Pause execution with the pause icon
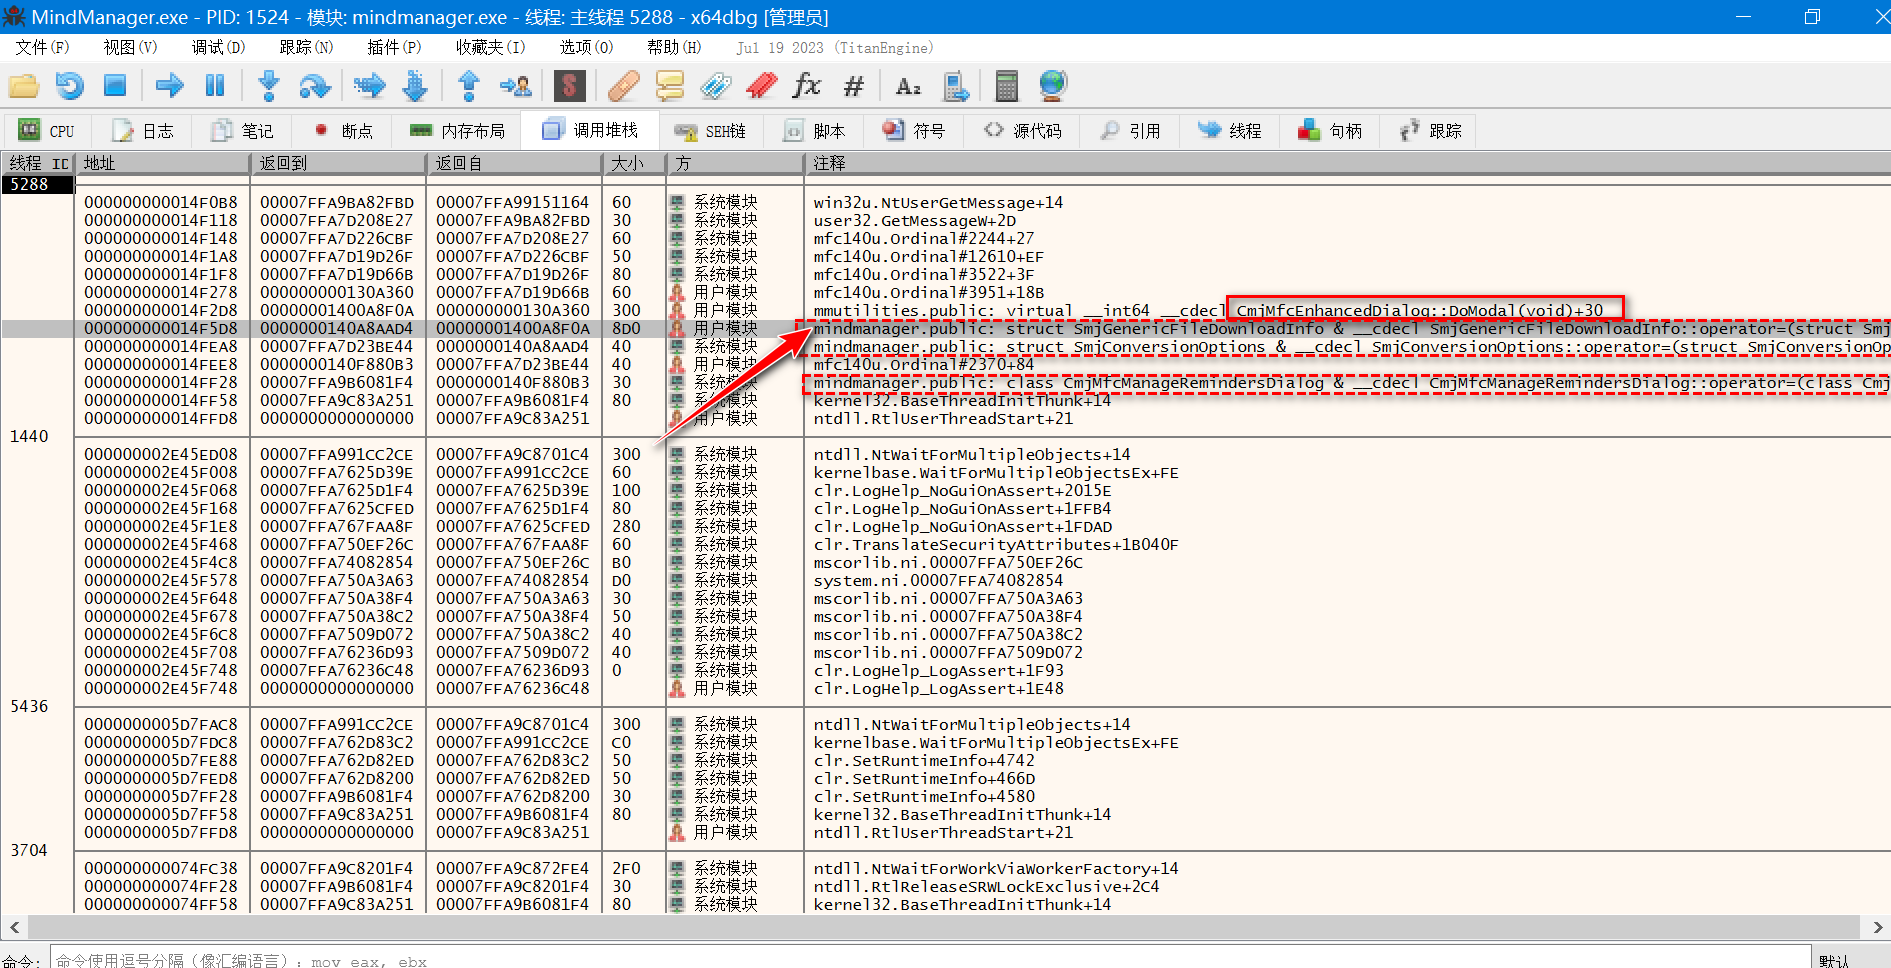Viewport: 1891px width, 968px height. pyautogui.click(x=215, y=86)
